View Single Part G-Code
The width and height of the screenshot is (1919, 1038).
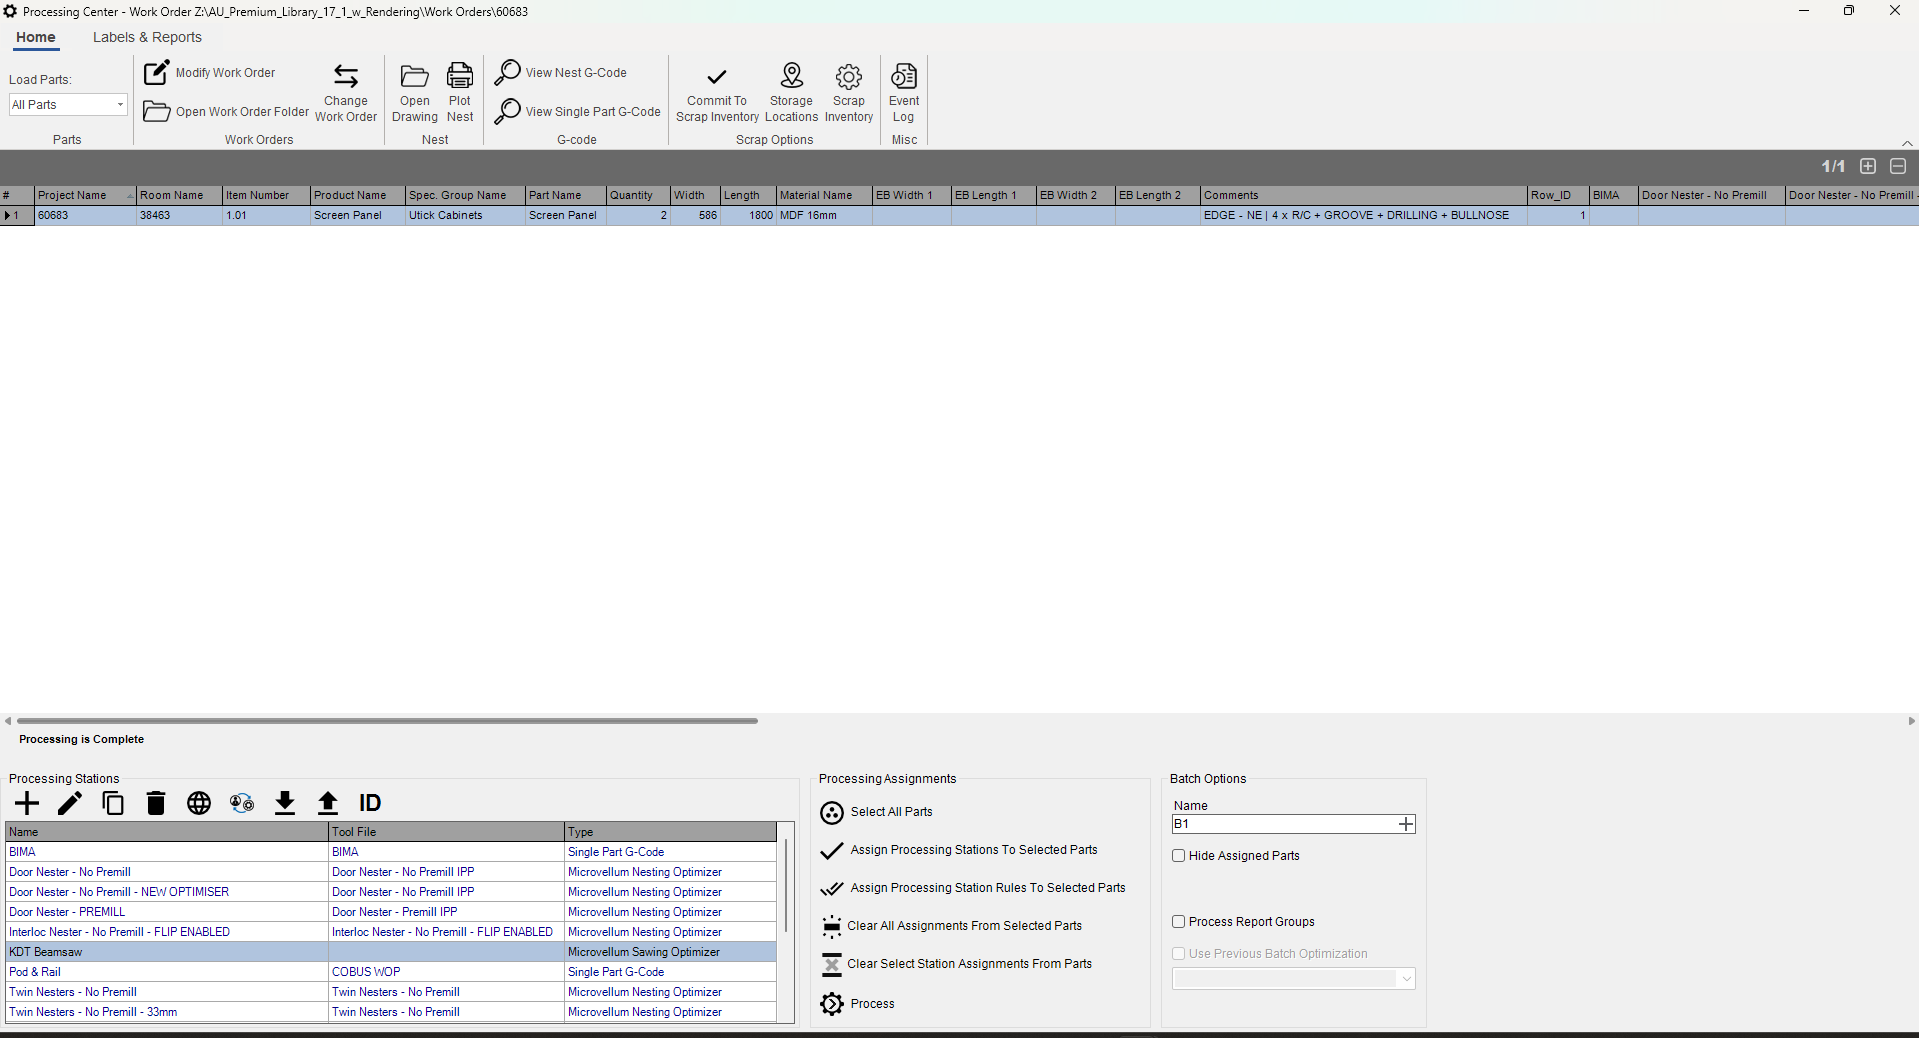click(x=578, y=111)
